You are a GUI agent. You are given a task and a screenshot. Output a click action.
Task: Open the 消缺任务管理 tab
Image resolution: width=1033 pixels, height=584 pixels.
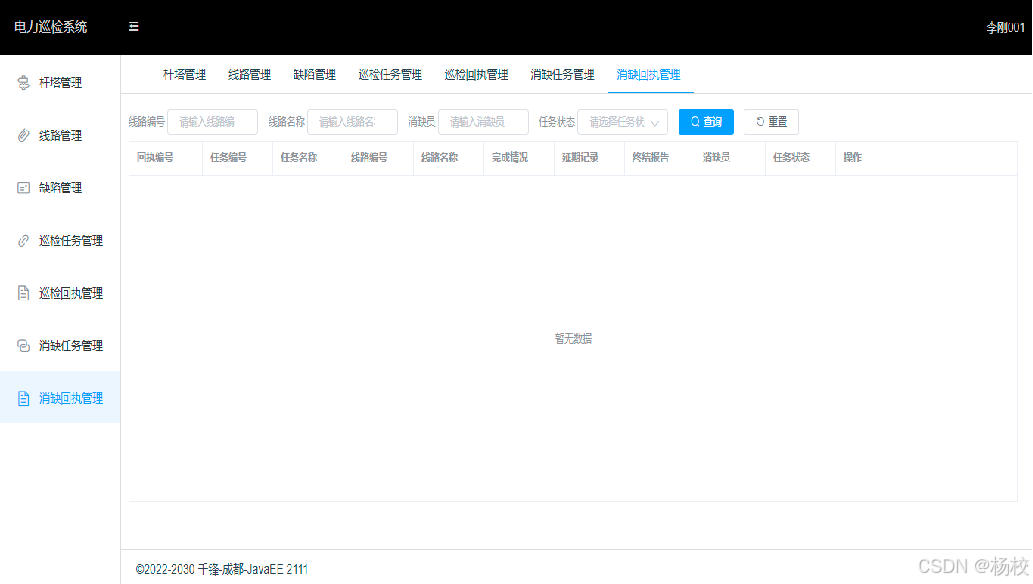561,74
